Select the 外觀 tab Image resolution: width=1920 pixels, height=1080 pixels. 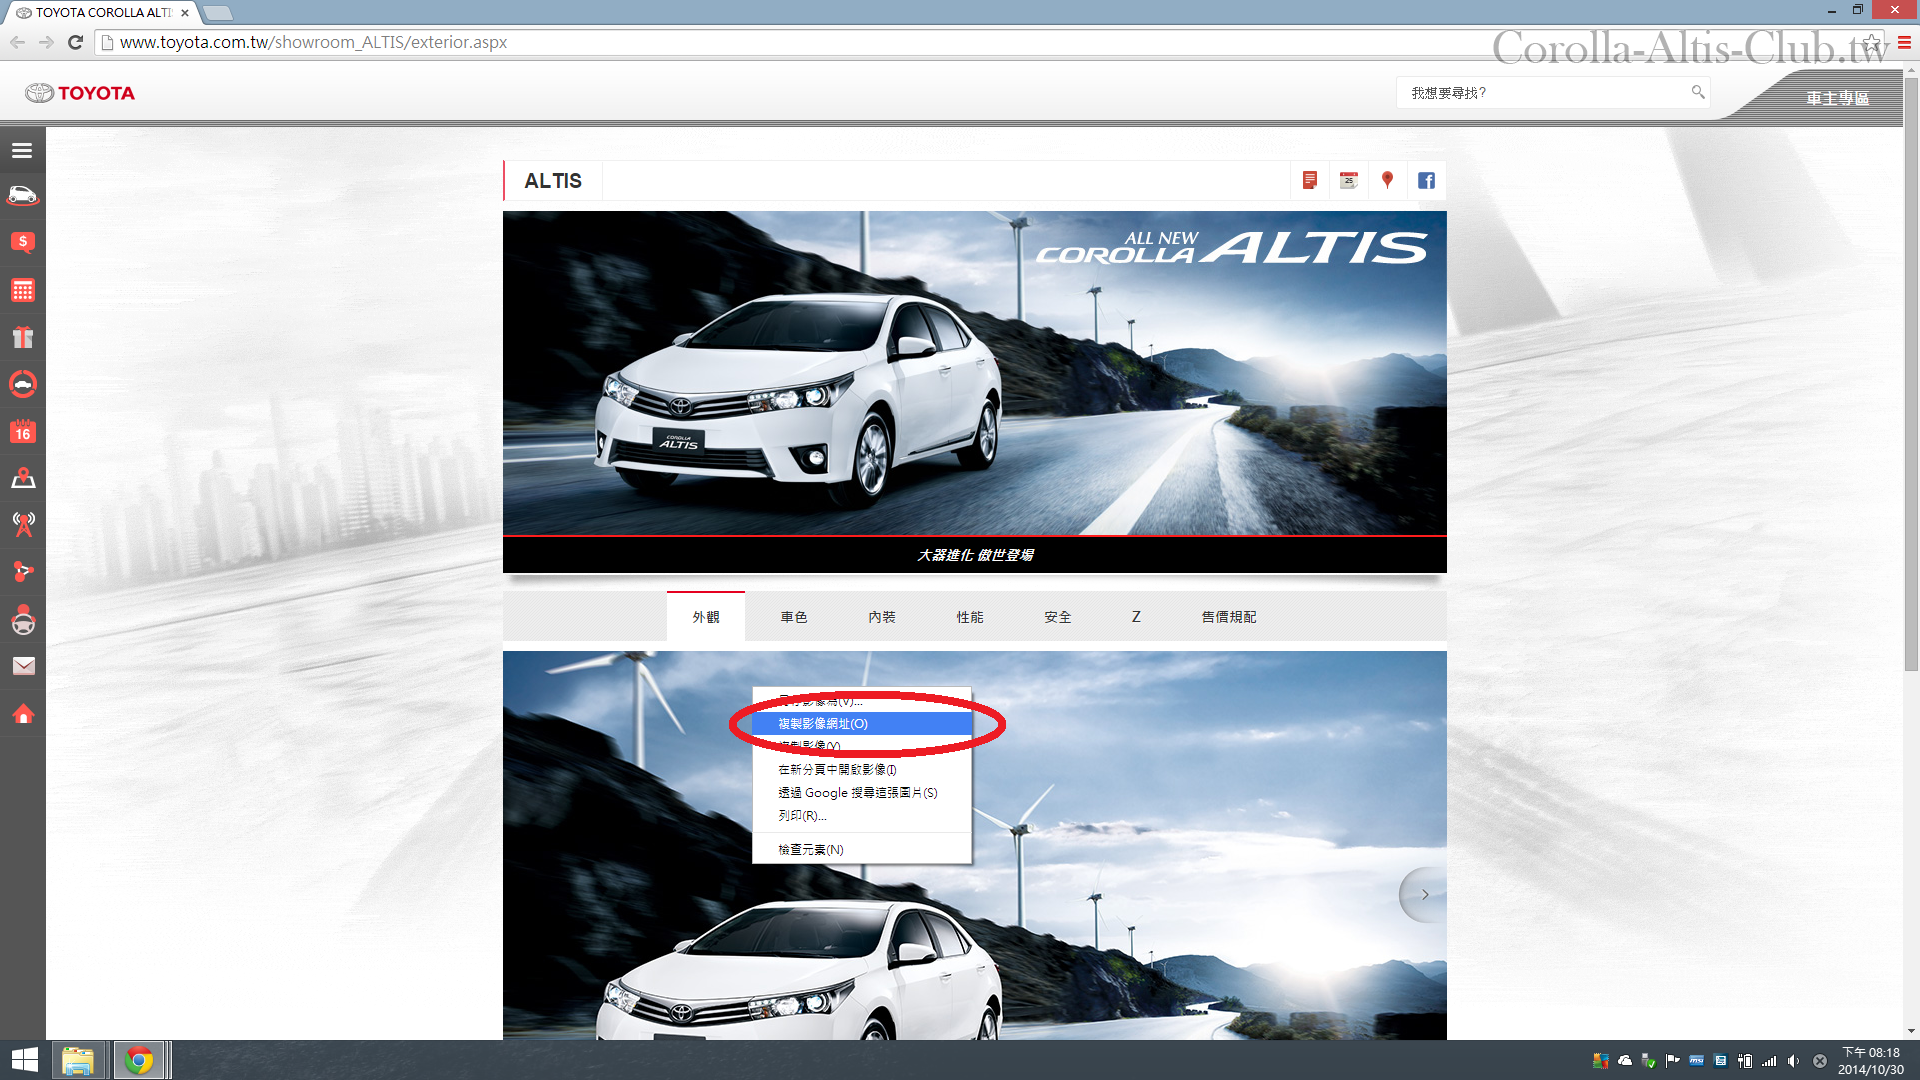706,617
